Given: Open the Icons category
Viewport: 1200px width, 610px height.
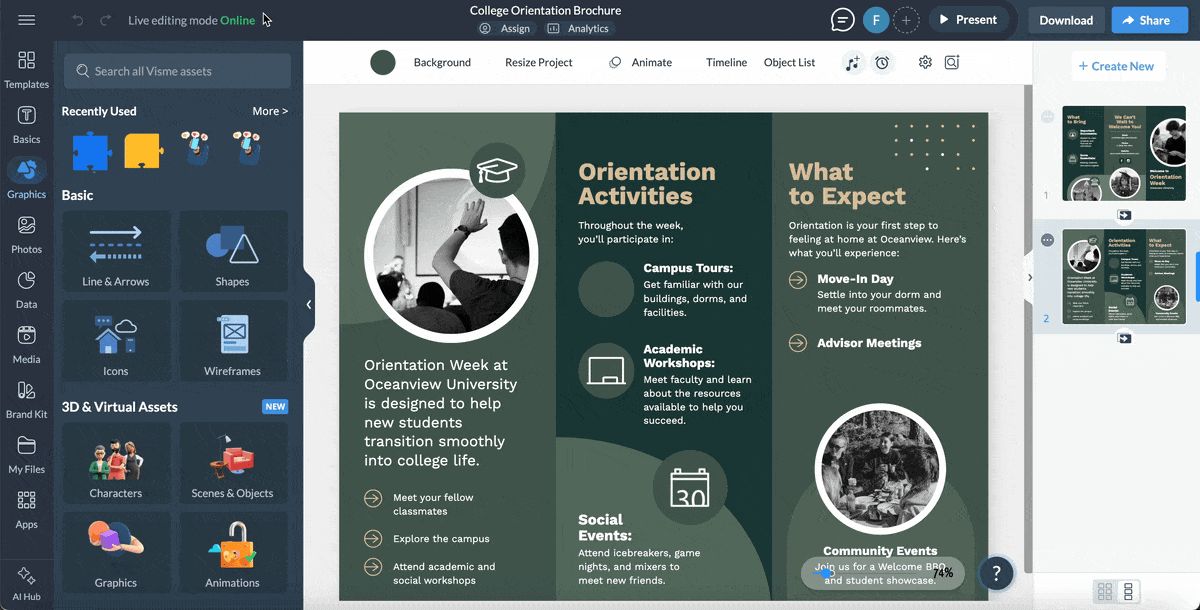Looking at the screenshot, I should [x=116, y=342].
